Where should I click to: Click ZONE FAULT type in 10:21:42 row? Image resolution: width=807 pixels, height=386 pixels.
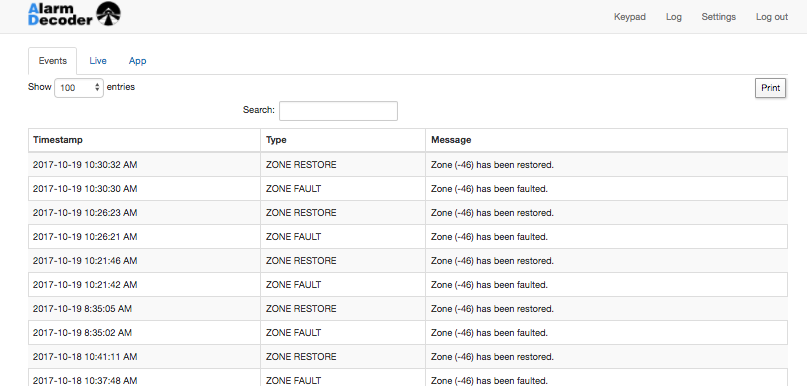[x=293, y=285]
